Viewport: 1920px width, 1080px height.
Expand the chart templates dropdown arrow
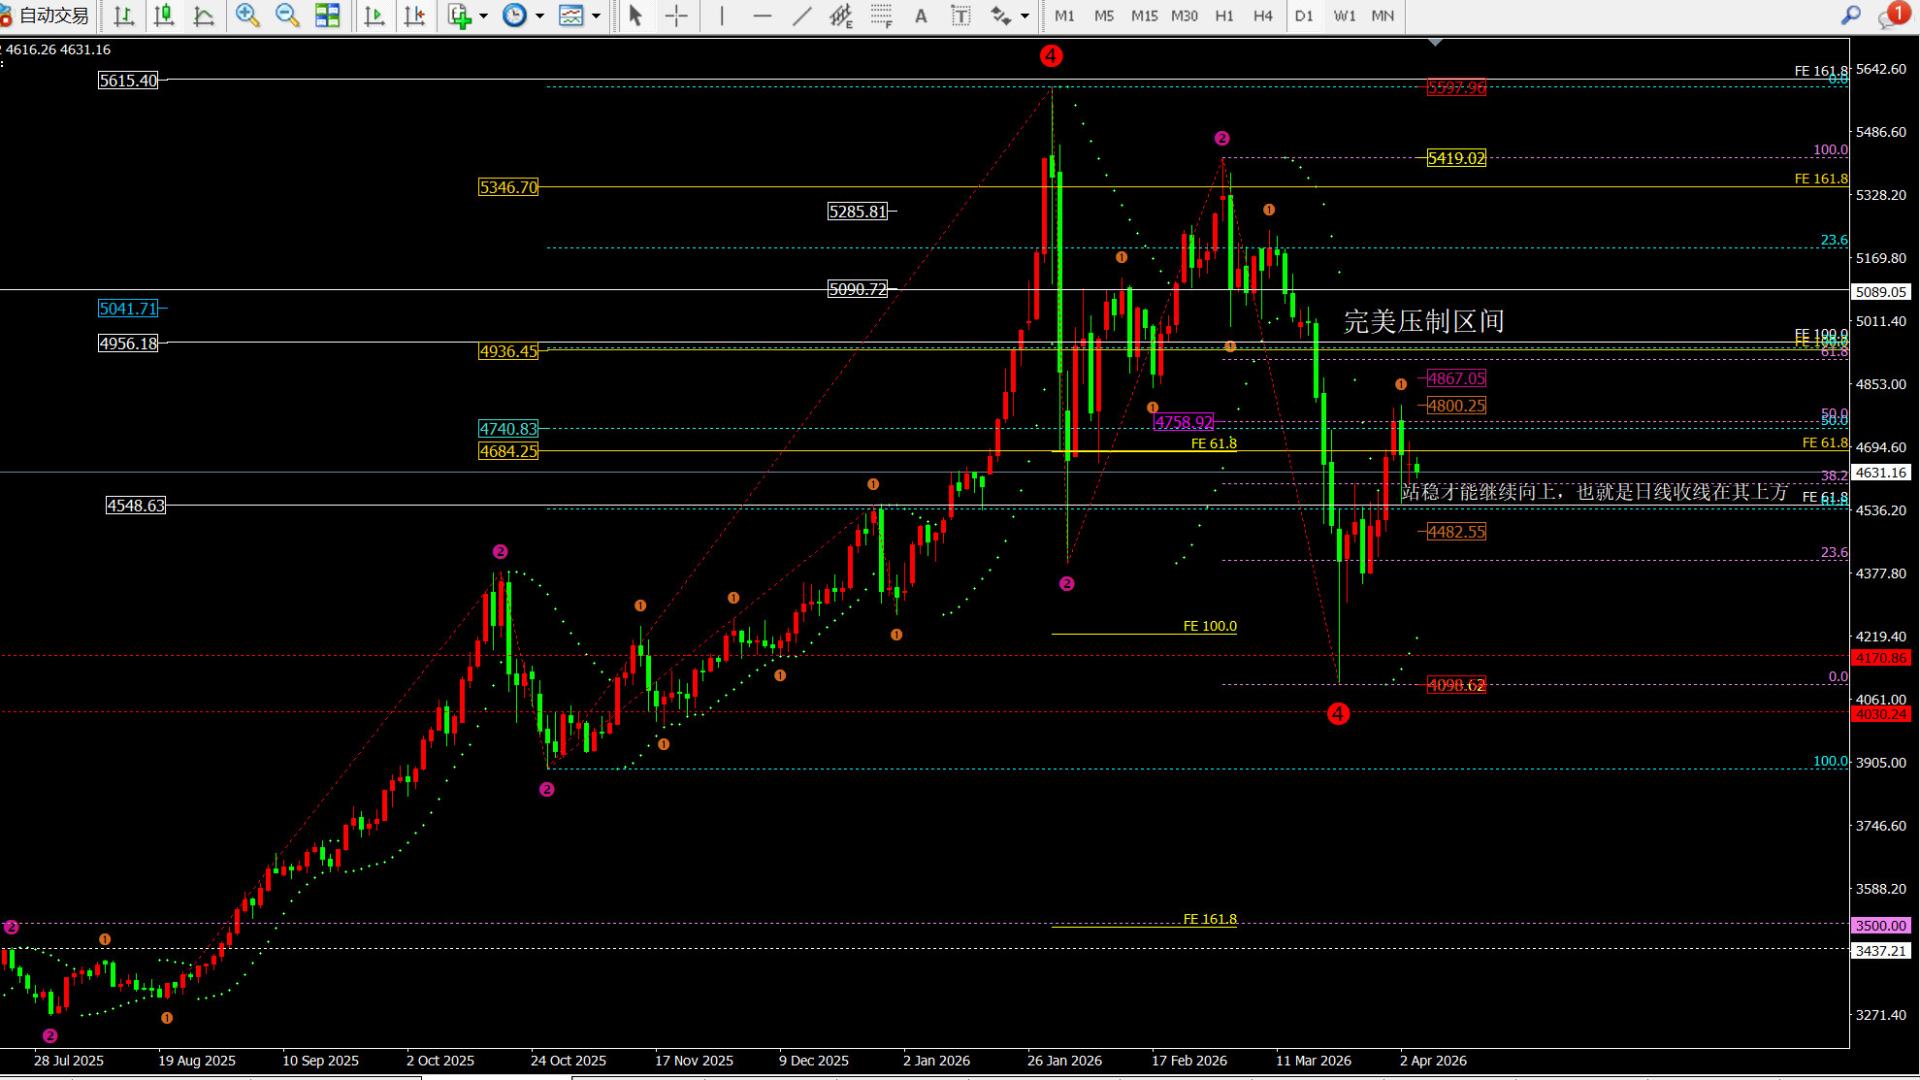596,16
